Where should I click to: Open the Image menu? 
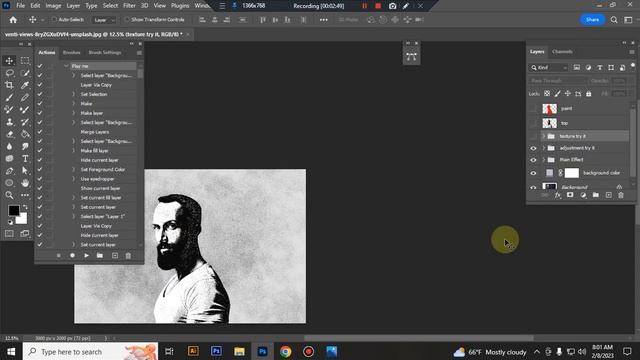tap(53, 6)
